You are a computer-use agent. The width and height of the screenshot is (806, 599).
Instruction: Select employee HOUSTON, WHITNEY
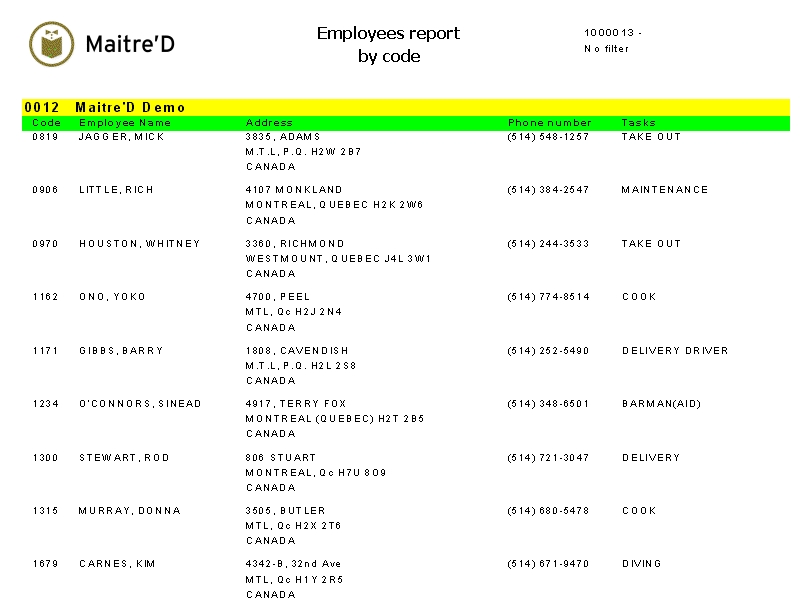[139, 244]
